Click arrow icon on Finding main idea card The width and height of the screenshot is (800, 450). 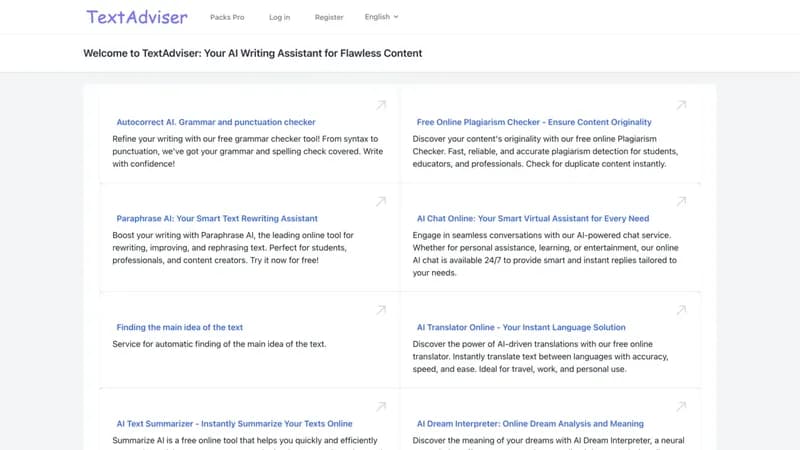tap(381, 310)
